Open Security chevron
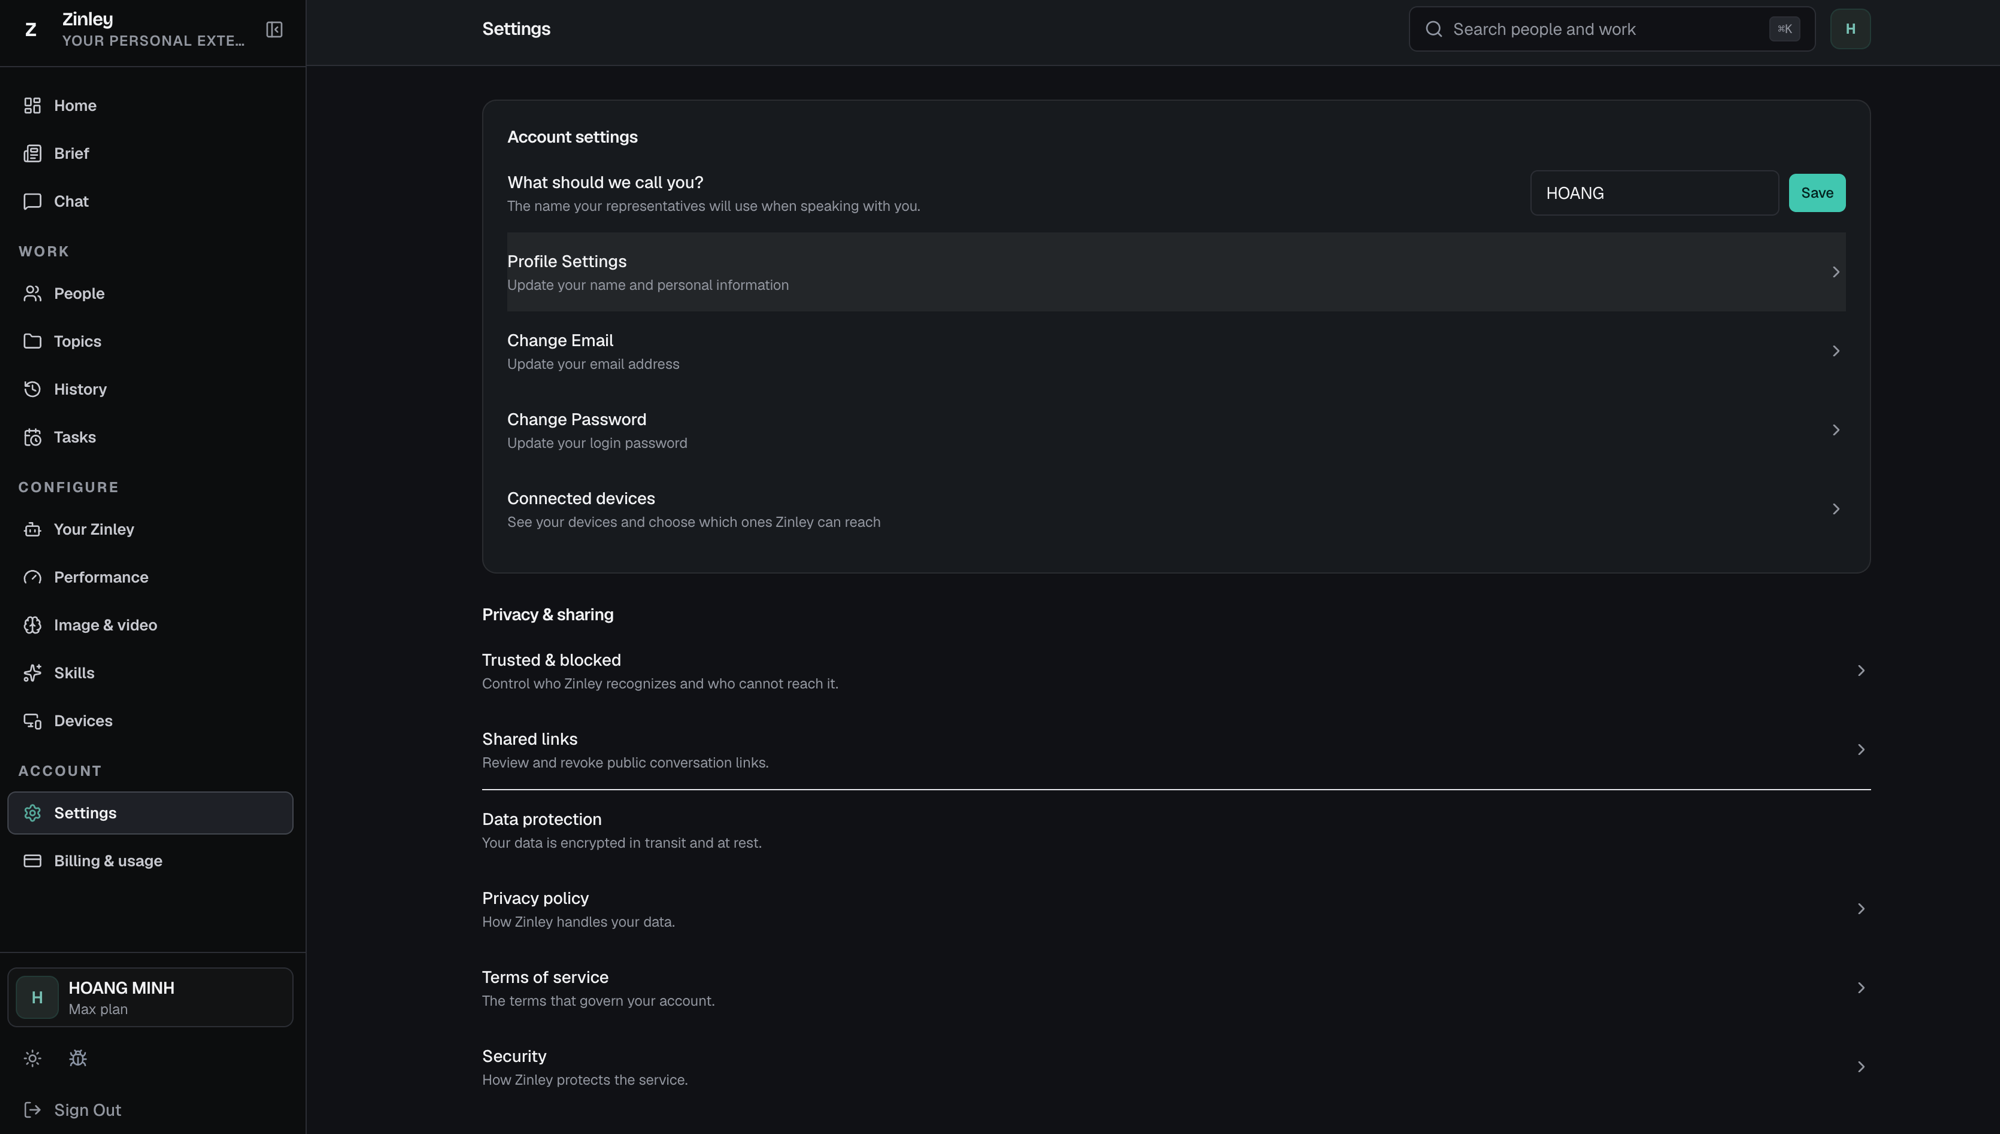Image resolution: width=2000 pixels, height=1134 pixels. [1860, 1067]
